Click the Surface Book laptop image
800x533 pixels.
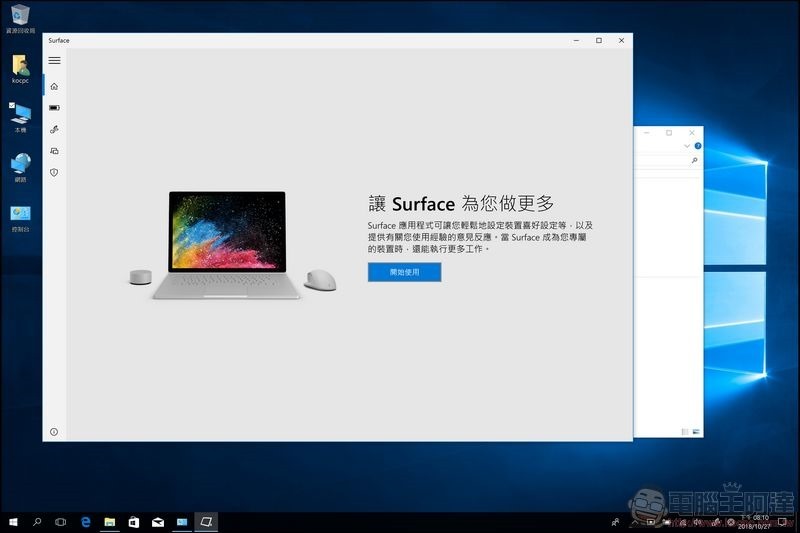tap(227, 245)
